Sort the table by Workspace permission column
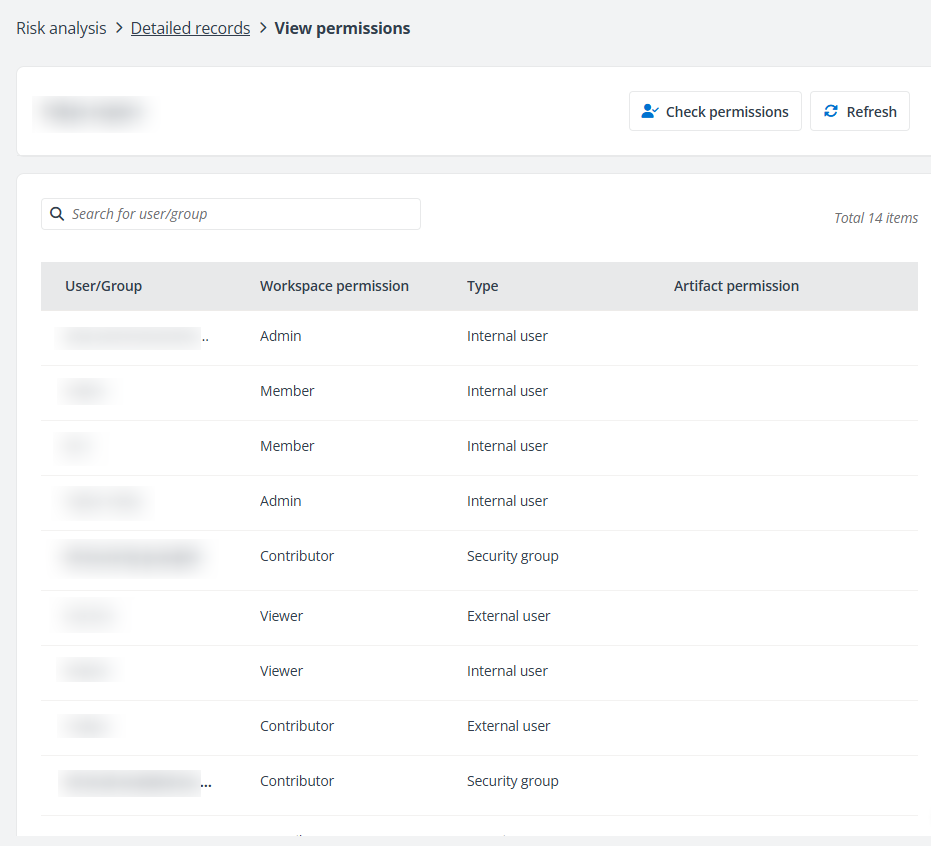 click(x=334, y=286)
